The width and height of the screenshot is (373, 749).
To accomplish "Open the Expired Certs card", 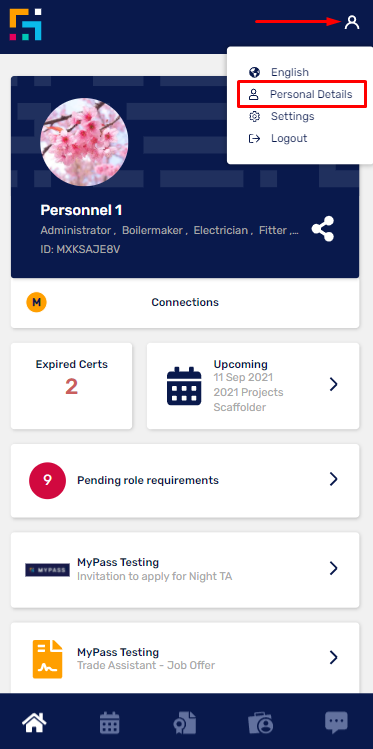I will tap(72, 385).
